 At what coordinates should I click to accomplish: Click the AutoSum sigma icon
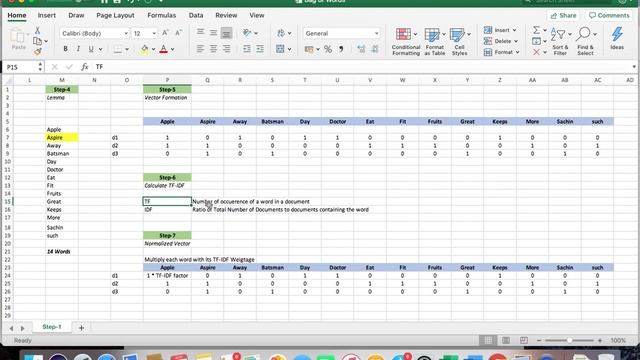536,30
